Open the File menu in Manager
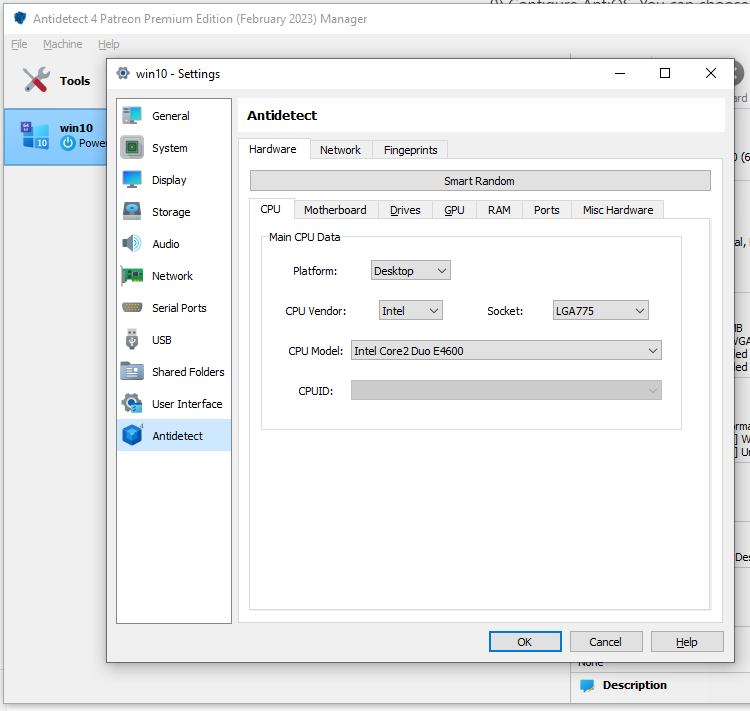 [x=19, y=44]
